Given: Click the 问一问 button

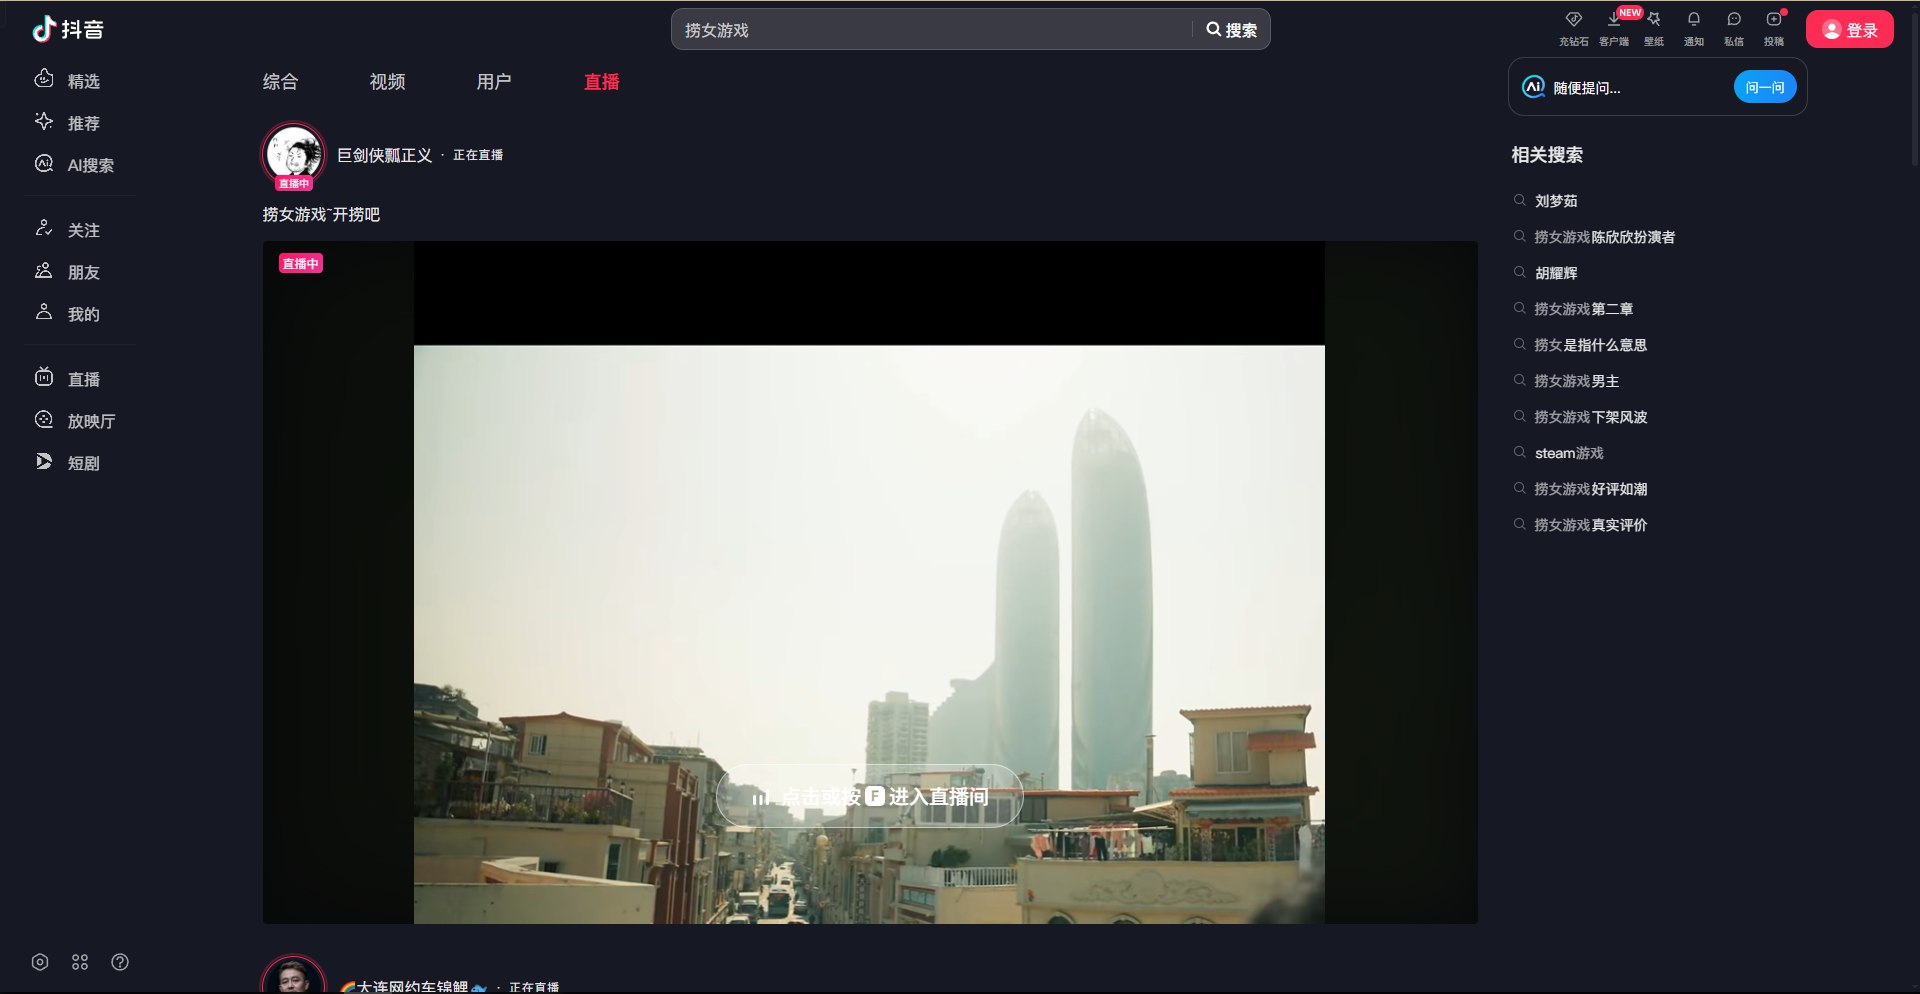Looking at the screenshot, I should [x=1764, y=87].
